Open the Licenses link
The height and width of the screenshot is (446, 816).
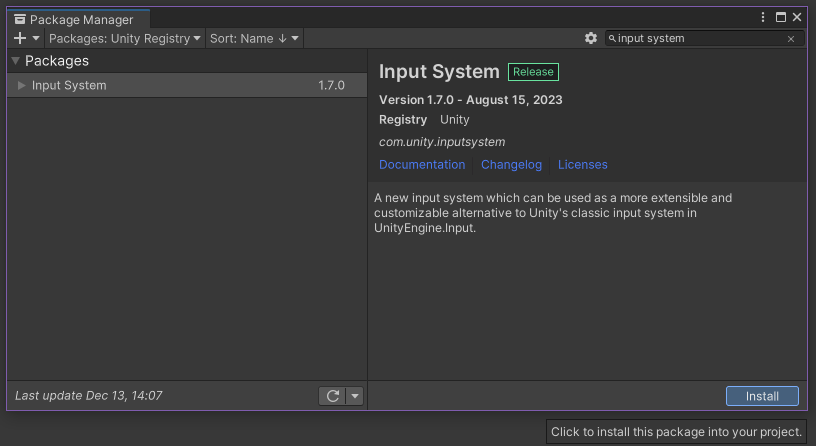pyautogui.click(x=583, y=165)
